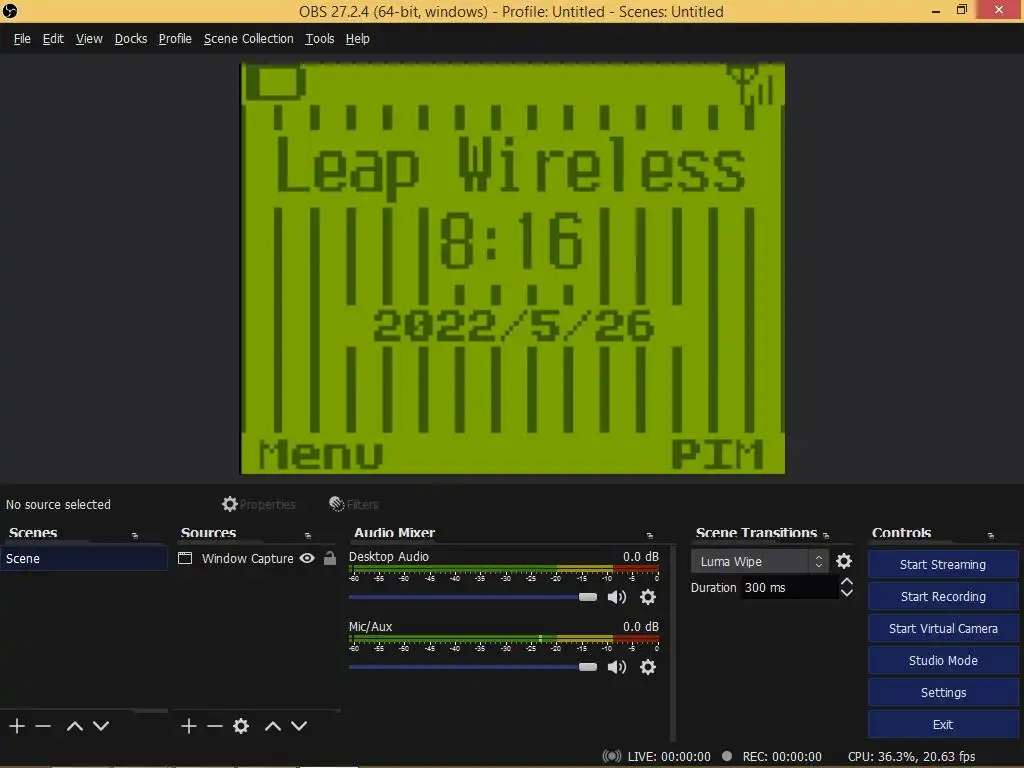The image size is (1024, 768).
Task: Open the Help menu
Action: coord(358,39)
